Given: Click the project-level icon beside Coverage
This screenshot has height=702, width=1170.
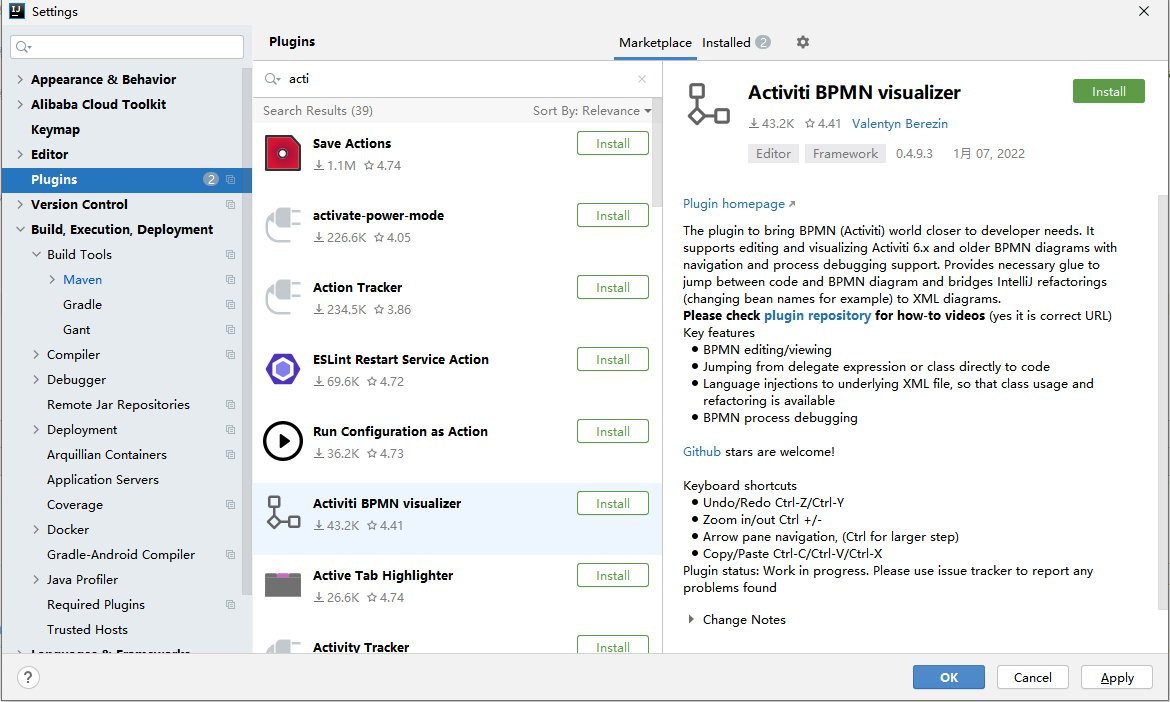Looking at the screenshot, I should coord(231,504).
